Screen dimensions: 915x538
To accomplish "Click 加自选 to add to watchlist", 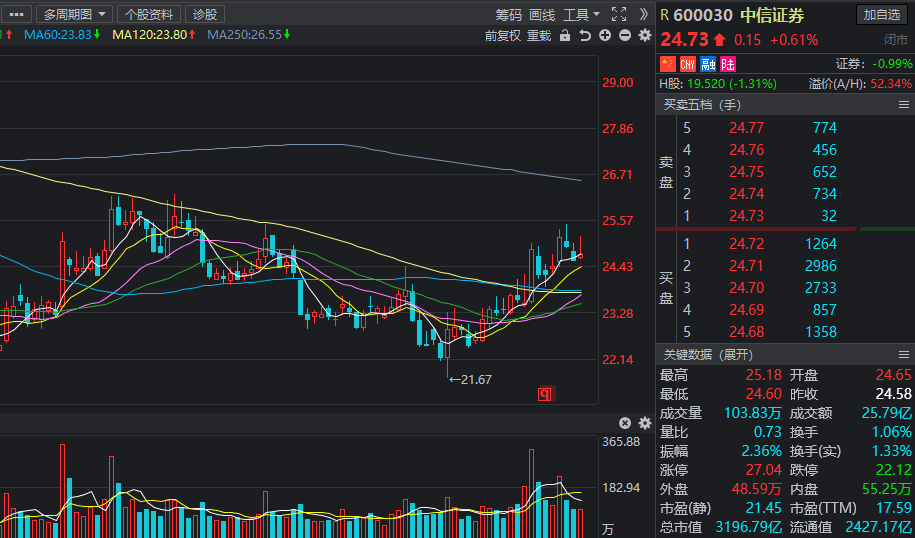I will pyautogui.click(x=883, y=15).
